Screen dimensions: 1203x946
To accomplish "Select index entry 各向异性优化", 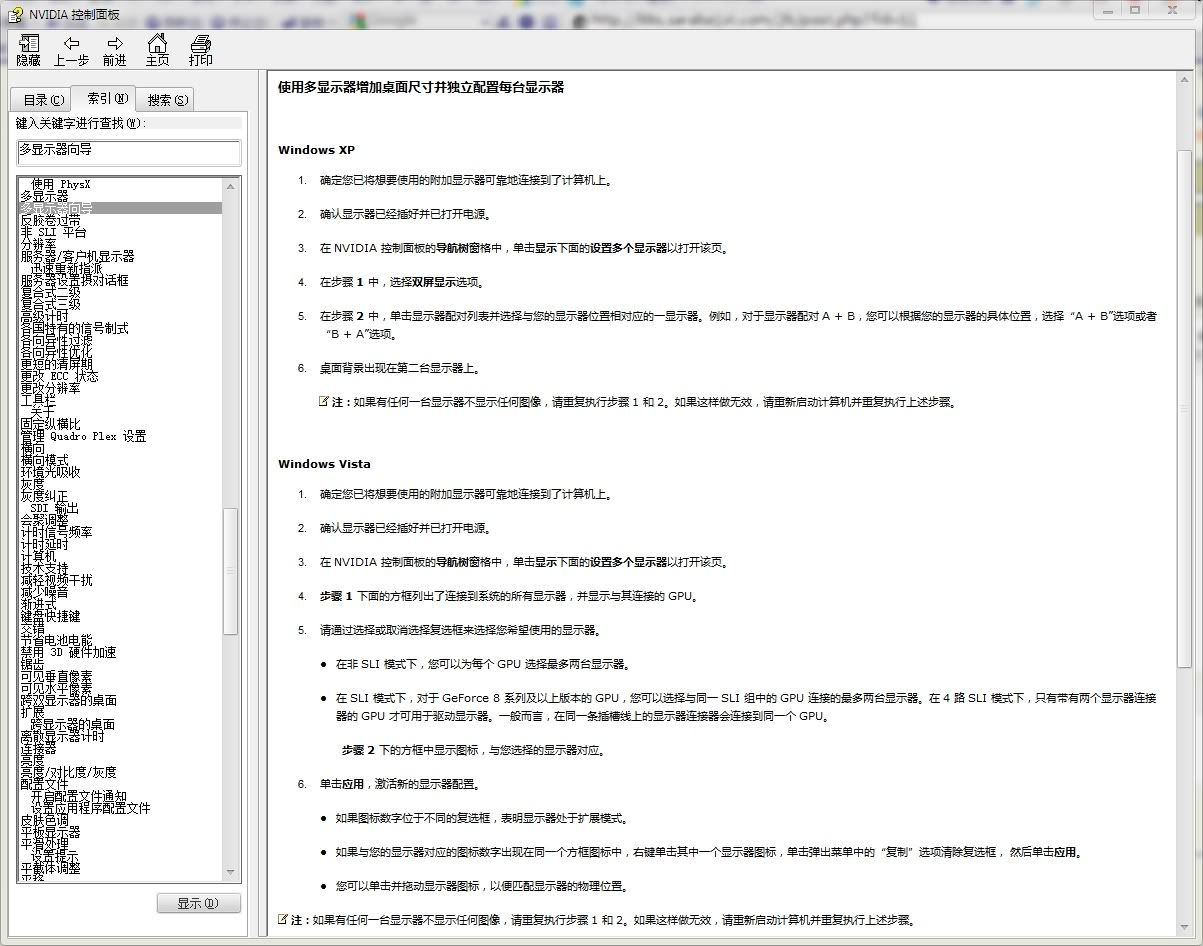I will click(56, 353).
